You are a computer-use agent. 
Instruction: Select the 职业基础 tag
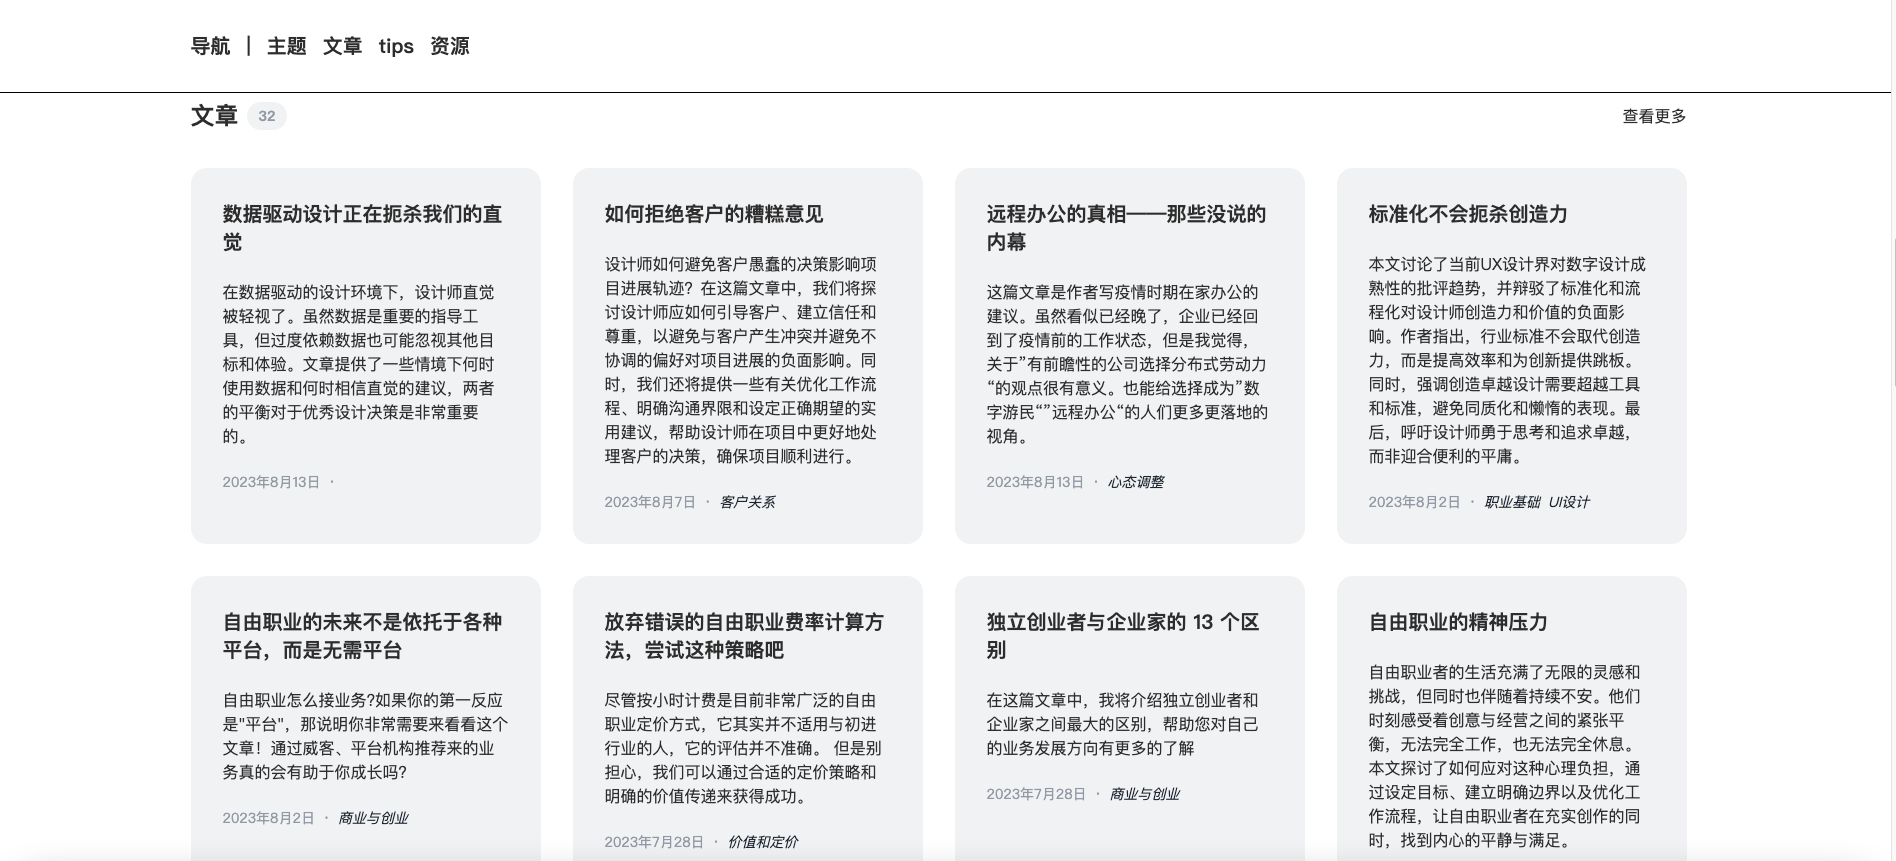(x=1512, y=502)
